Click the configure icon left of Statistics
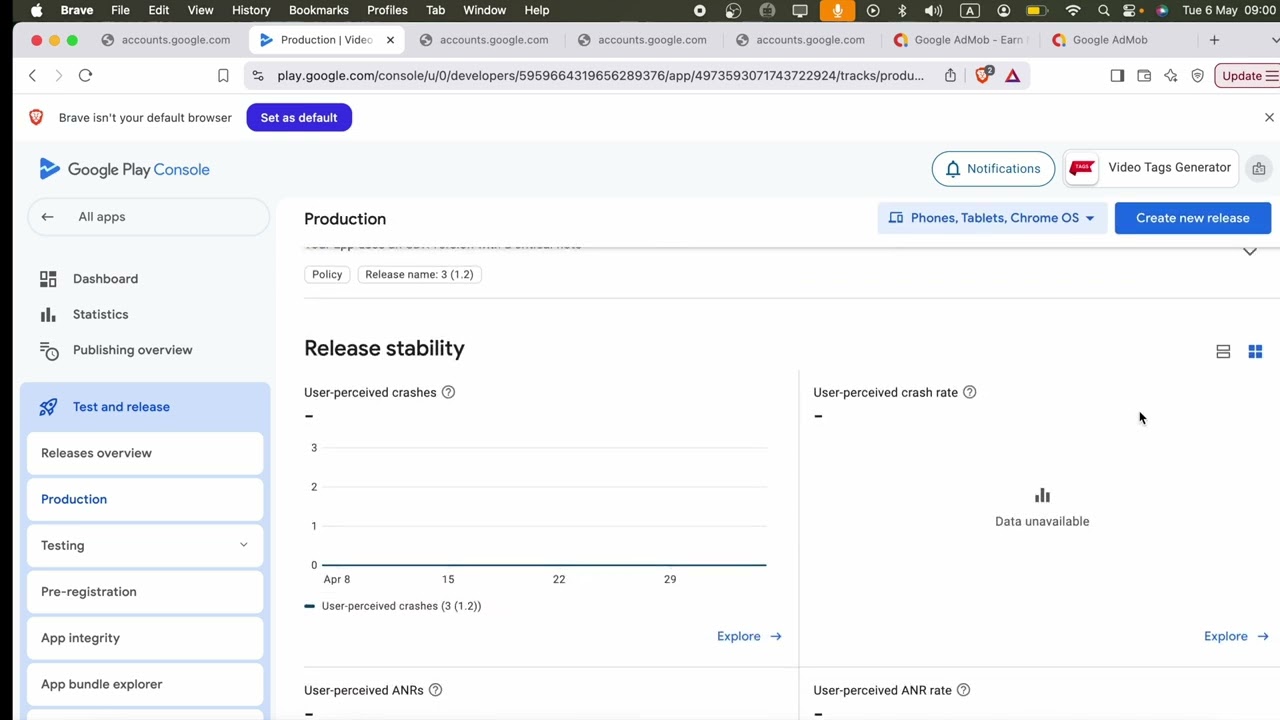Image resolution: width=1280 pixels, height=720 pixels. click(x=48, y=314)
